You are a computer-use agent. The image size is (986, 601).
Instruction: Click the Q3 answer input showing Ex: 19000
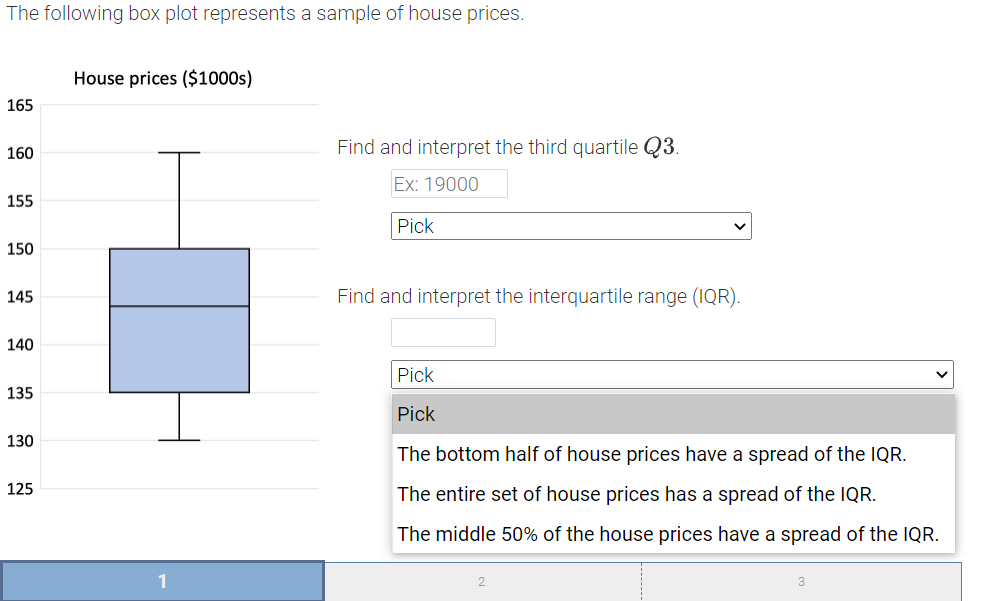tap(448, 183)
